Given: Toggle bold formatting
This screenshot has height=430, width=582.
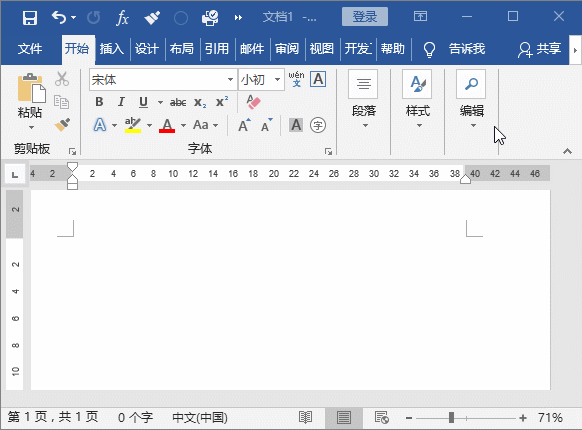Looking at the screenshot, I should point(99,102).
